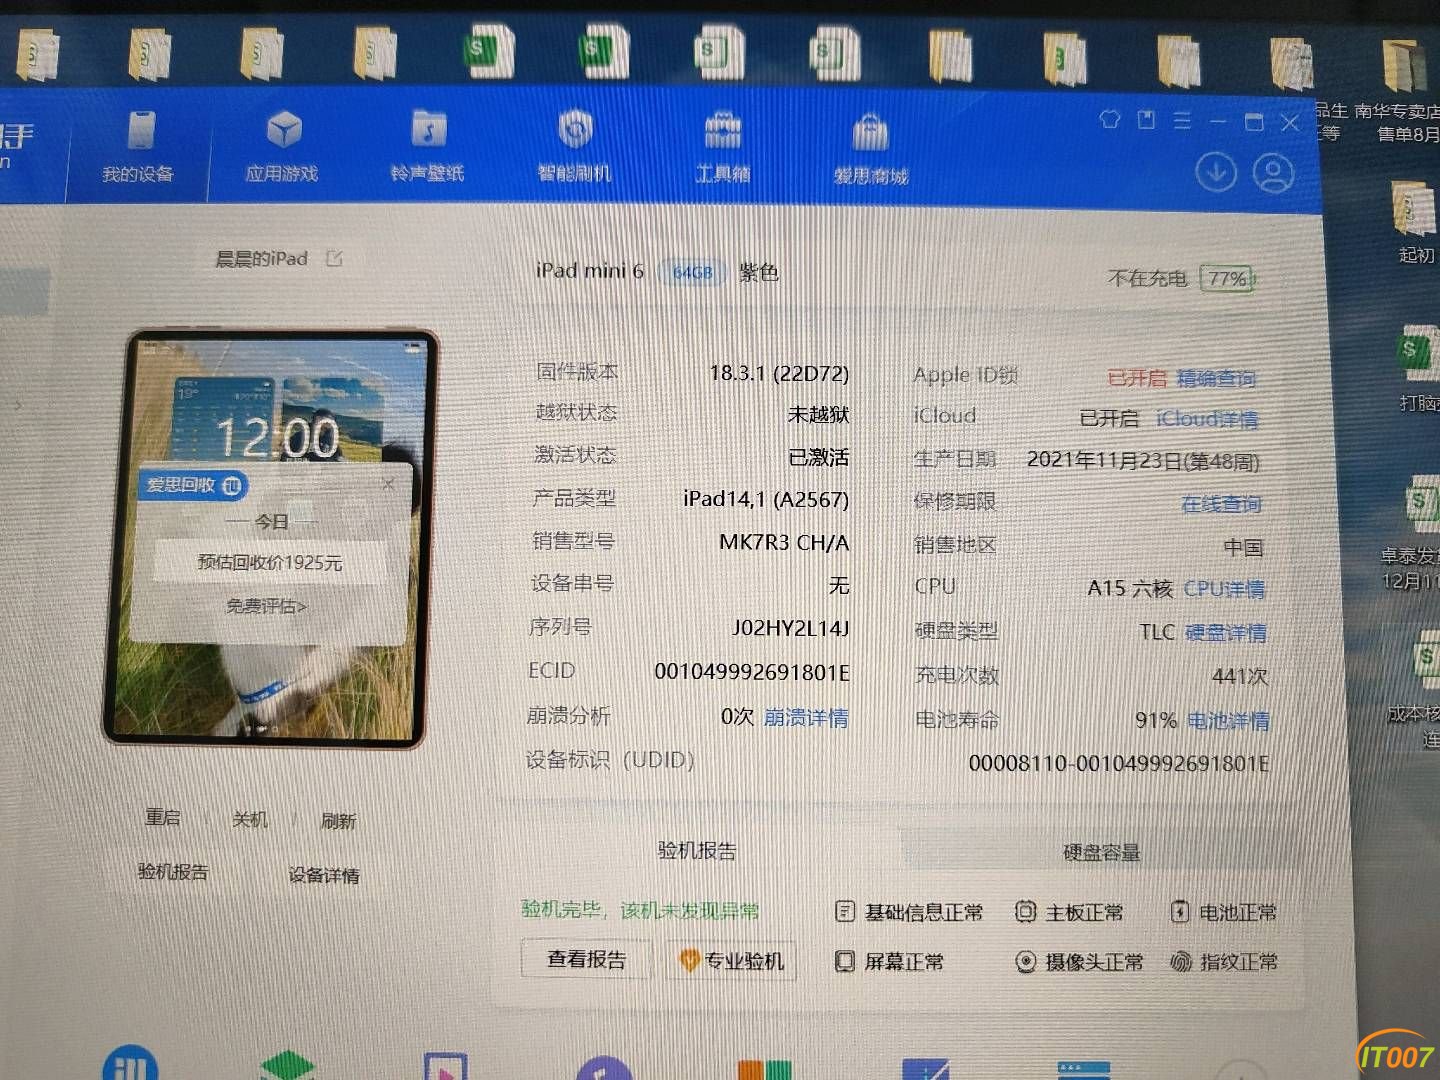
Task: Switch to the 硬盘容量 tab
Action: (1101, 852)
